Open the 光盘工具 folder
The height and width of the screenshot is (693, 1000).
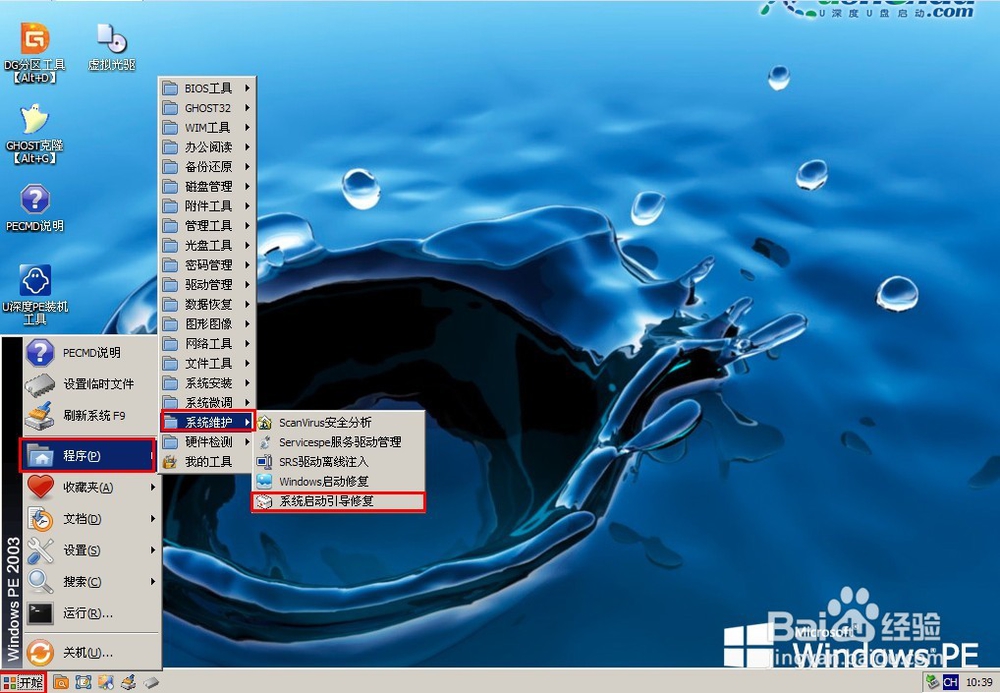pyautogui.click(x=207, y=245)
